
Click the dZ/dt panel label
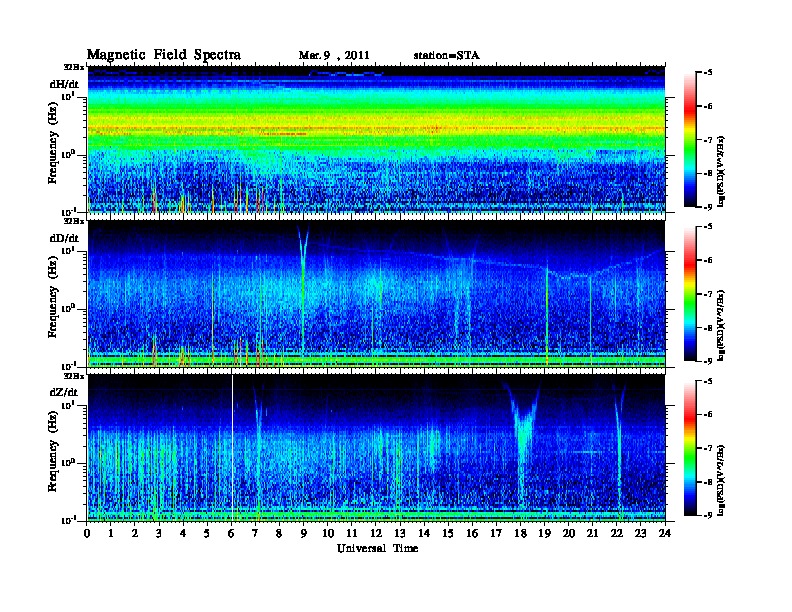(64, 392)
